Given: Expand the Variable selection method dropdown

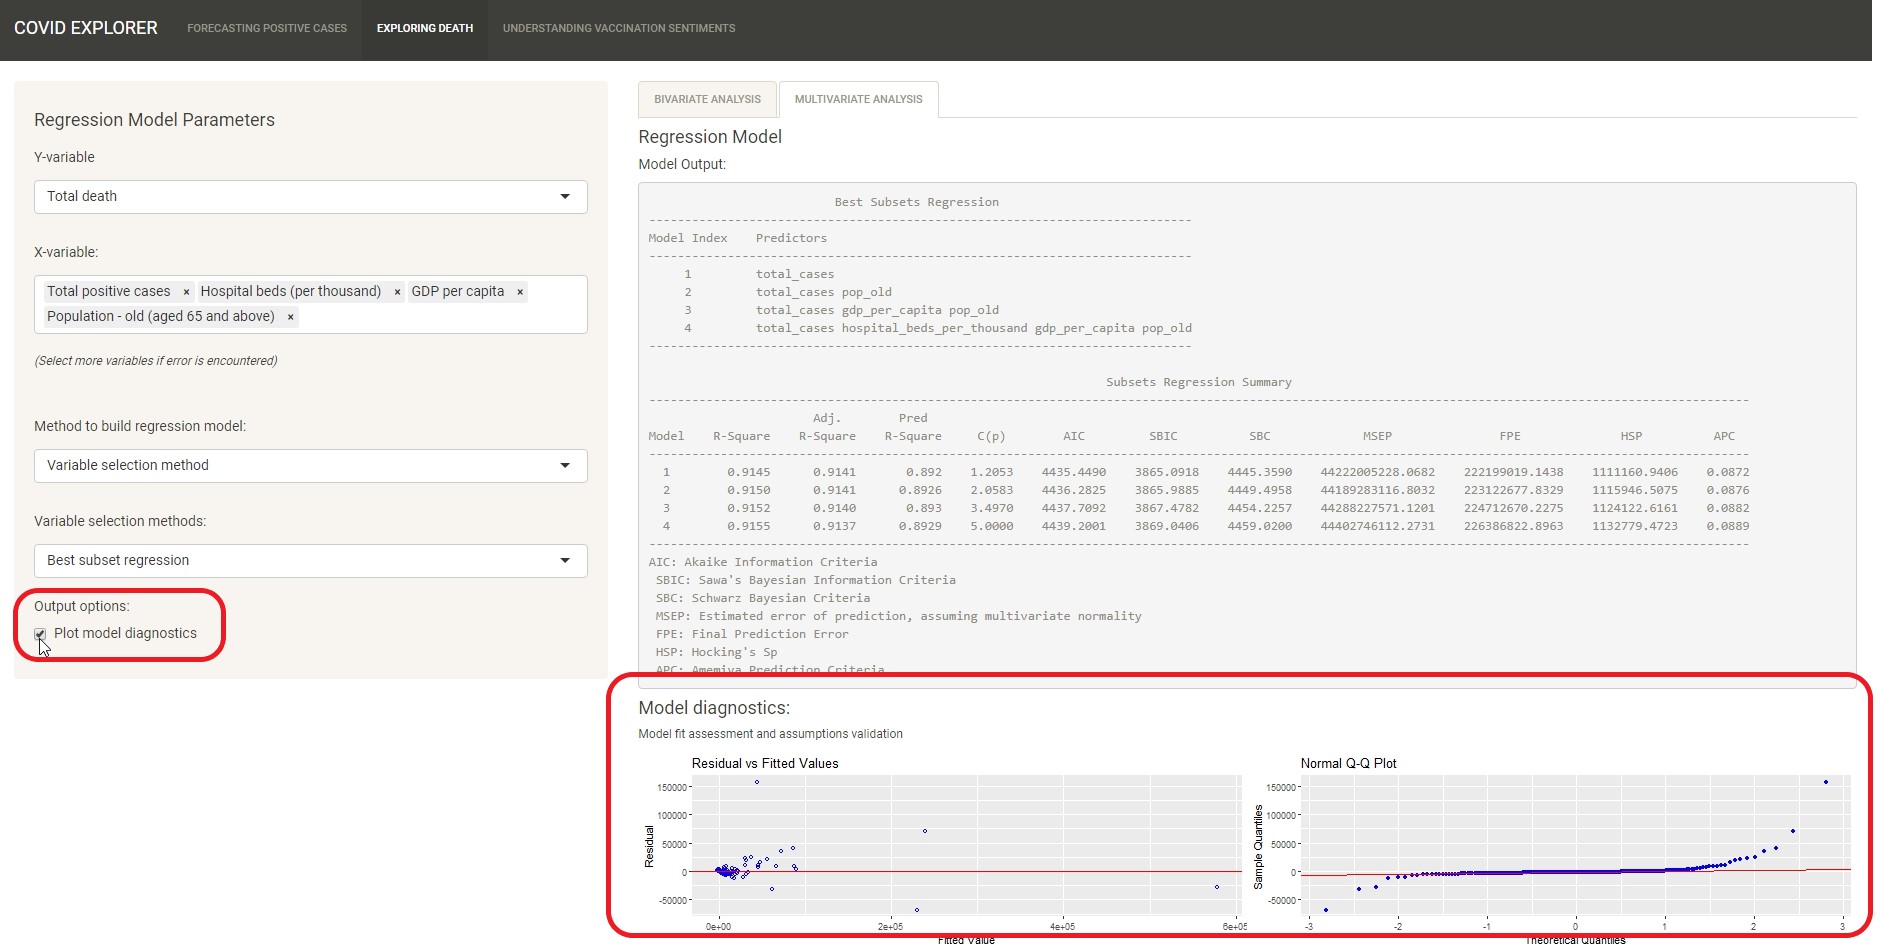Looking at the screenshot, I should (x=310, y=466).
